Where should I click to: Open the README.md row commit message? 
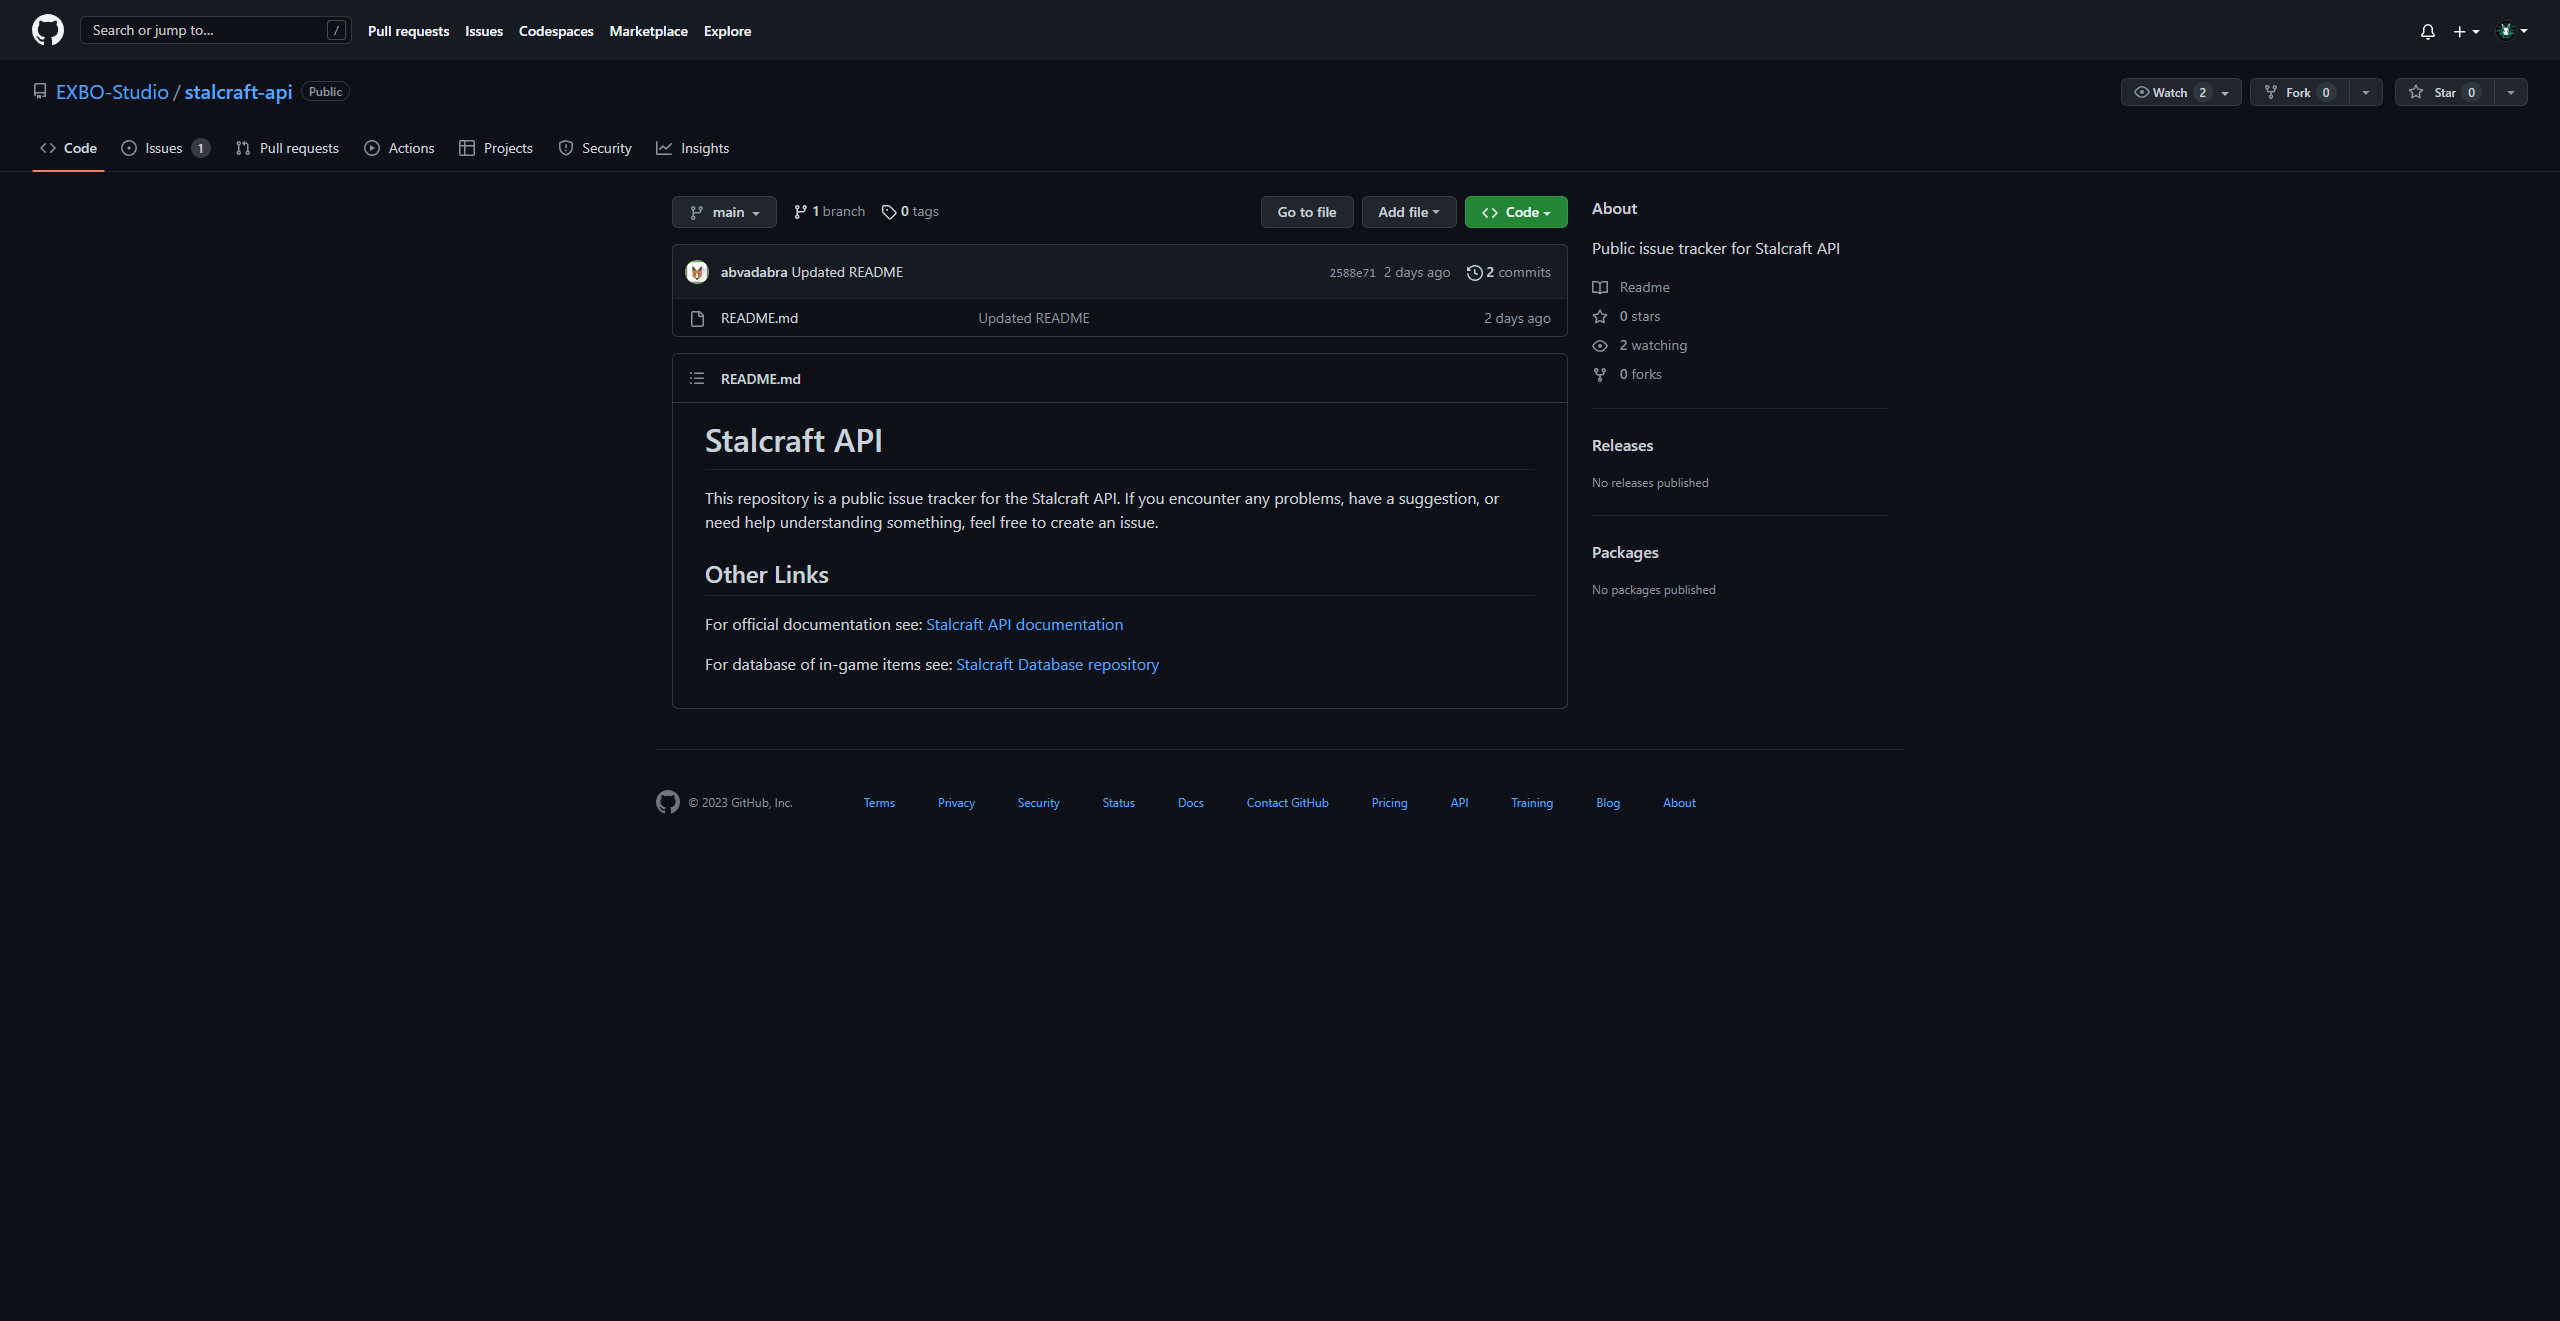tap(1034, 318)
